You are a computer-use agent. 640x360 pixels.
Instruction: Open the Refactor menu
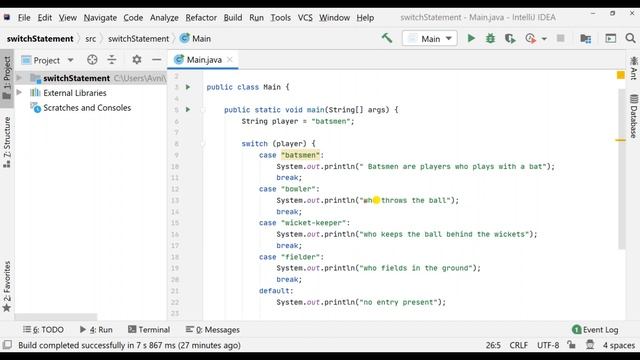(201, 18)
